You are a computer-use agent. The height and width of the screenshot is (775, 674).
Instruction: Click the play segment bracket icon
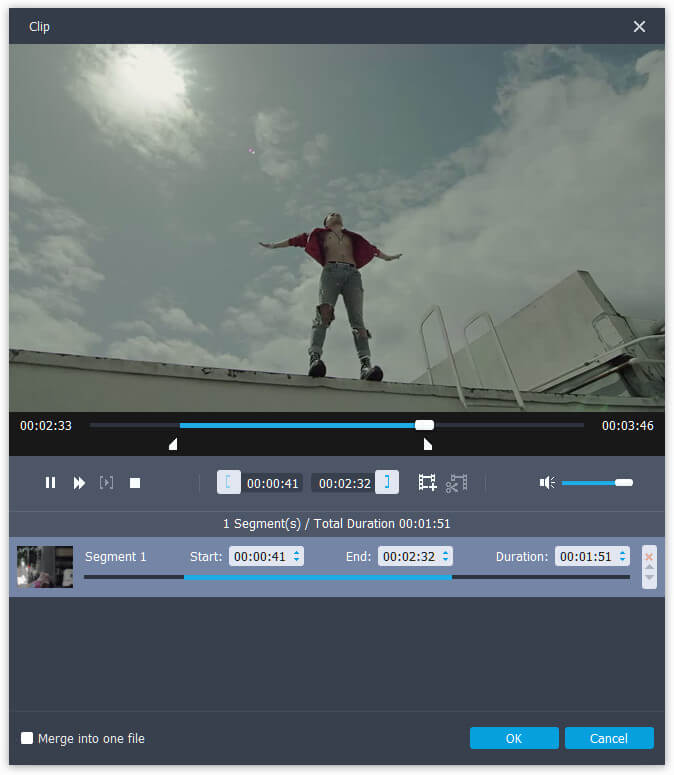tap(106, 483)
